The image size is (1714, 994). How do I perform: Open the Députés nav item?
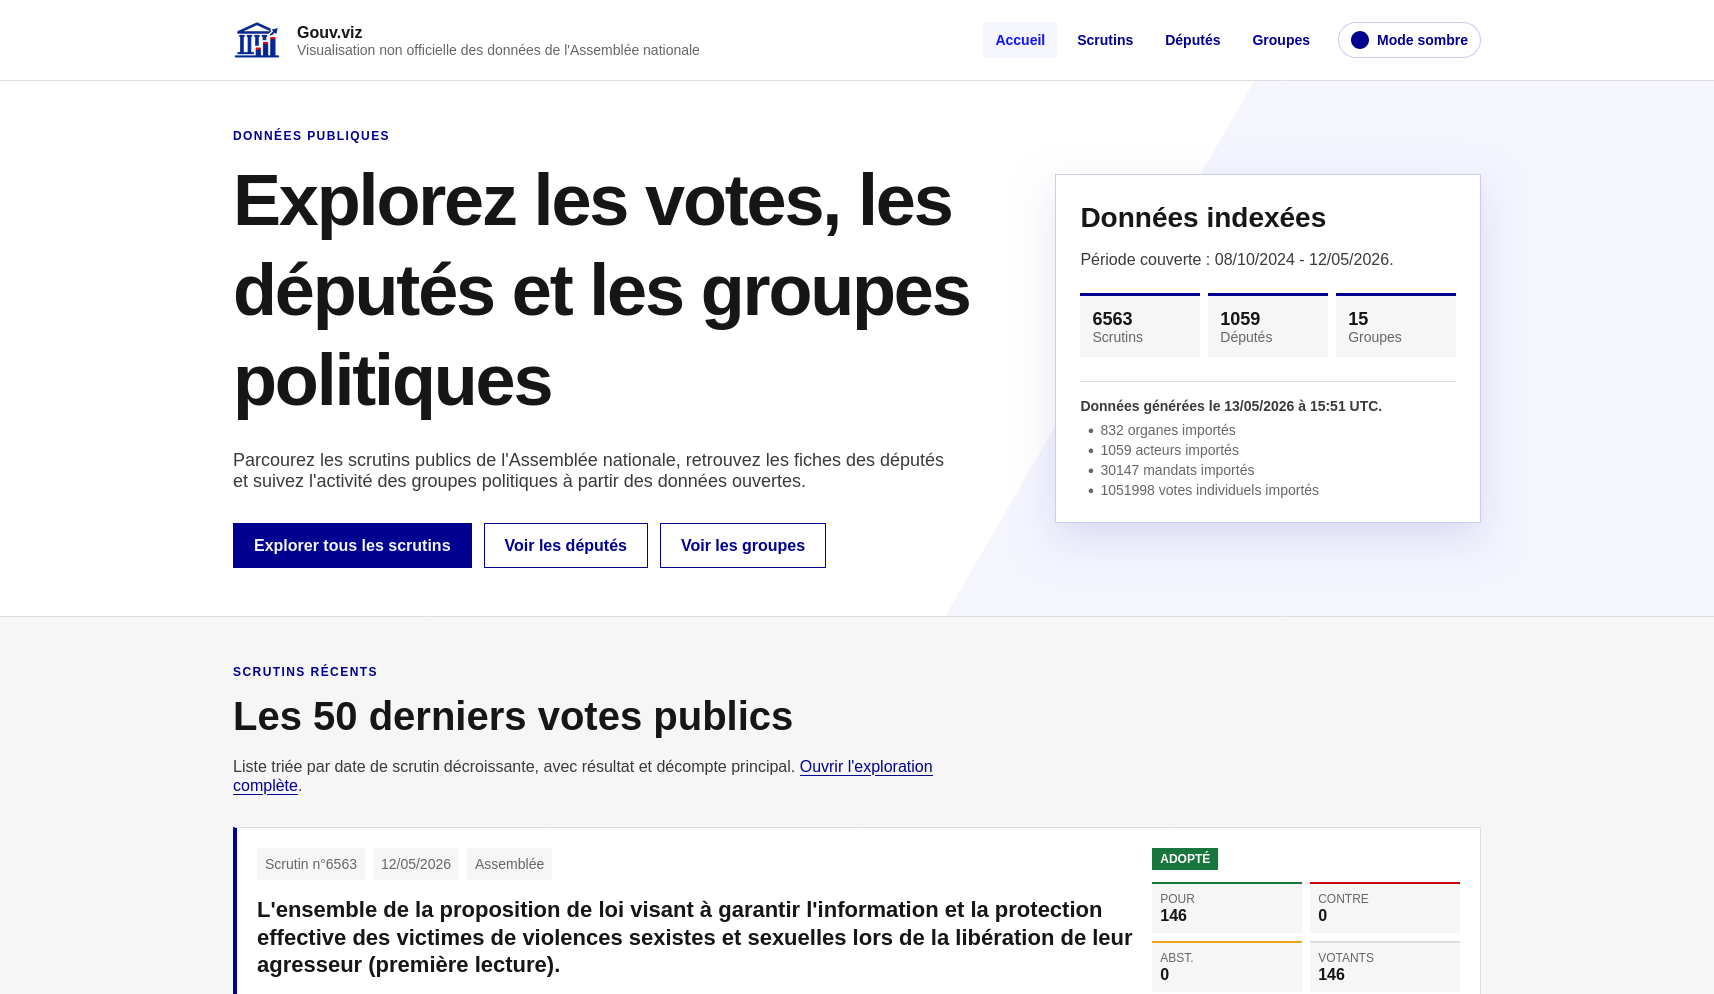point(1192,40)
